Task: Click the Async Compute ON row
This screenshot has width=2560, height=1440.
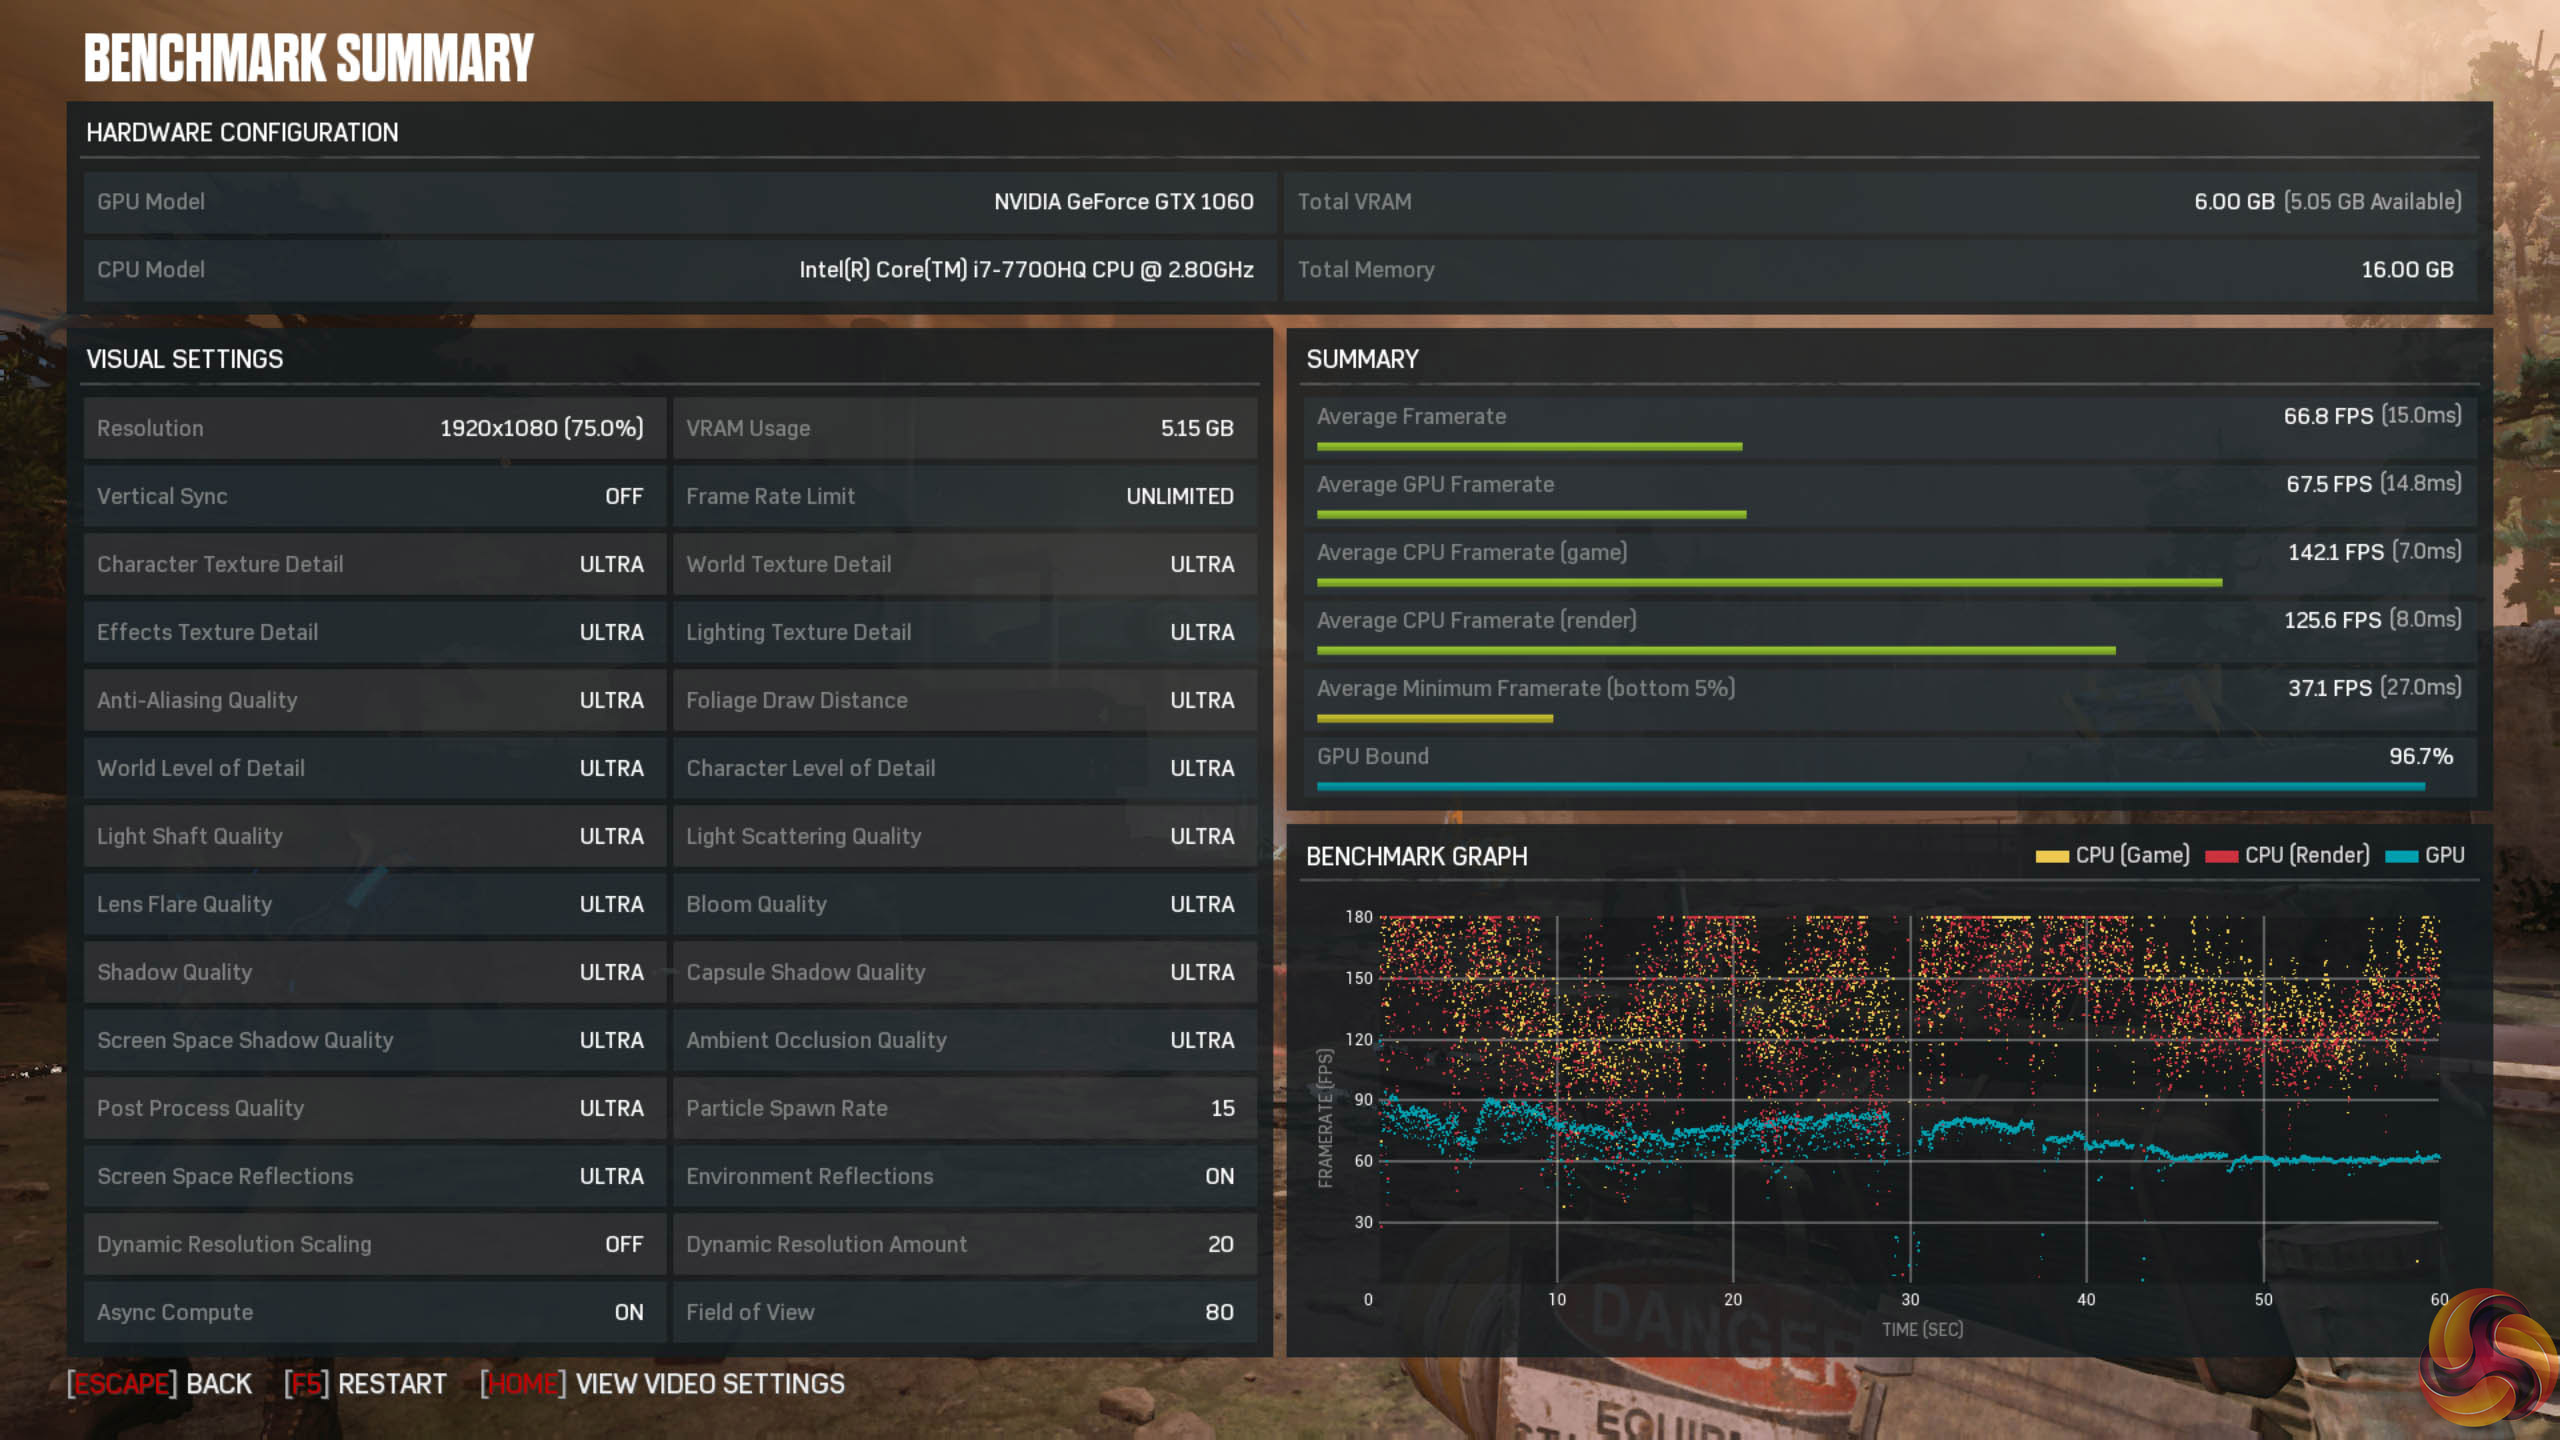Action: click(x=374, y=1313)
